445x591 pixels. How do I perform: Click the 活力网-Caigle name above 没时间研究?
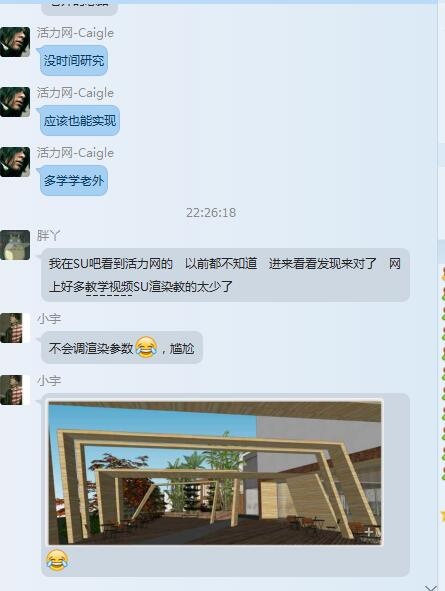coord(75,33)
